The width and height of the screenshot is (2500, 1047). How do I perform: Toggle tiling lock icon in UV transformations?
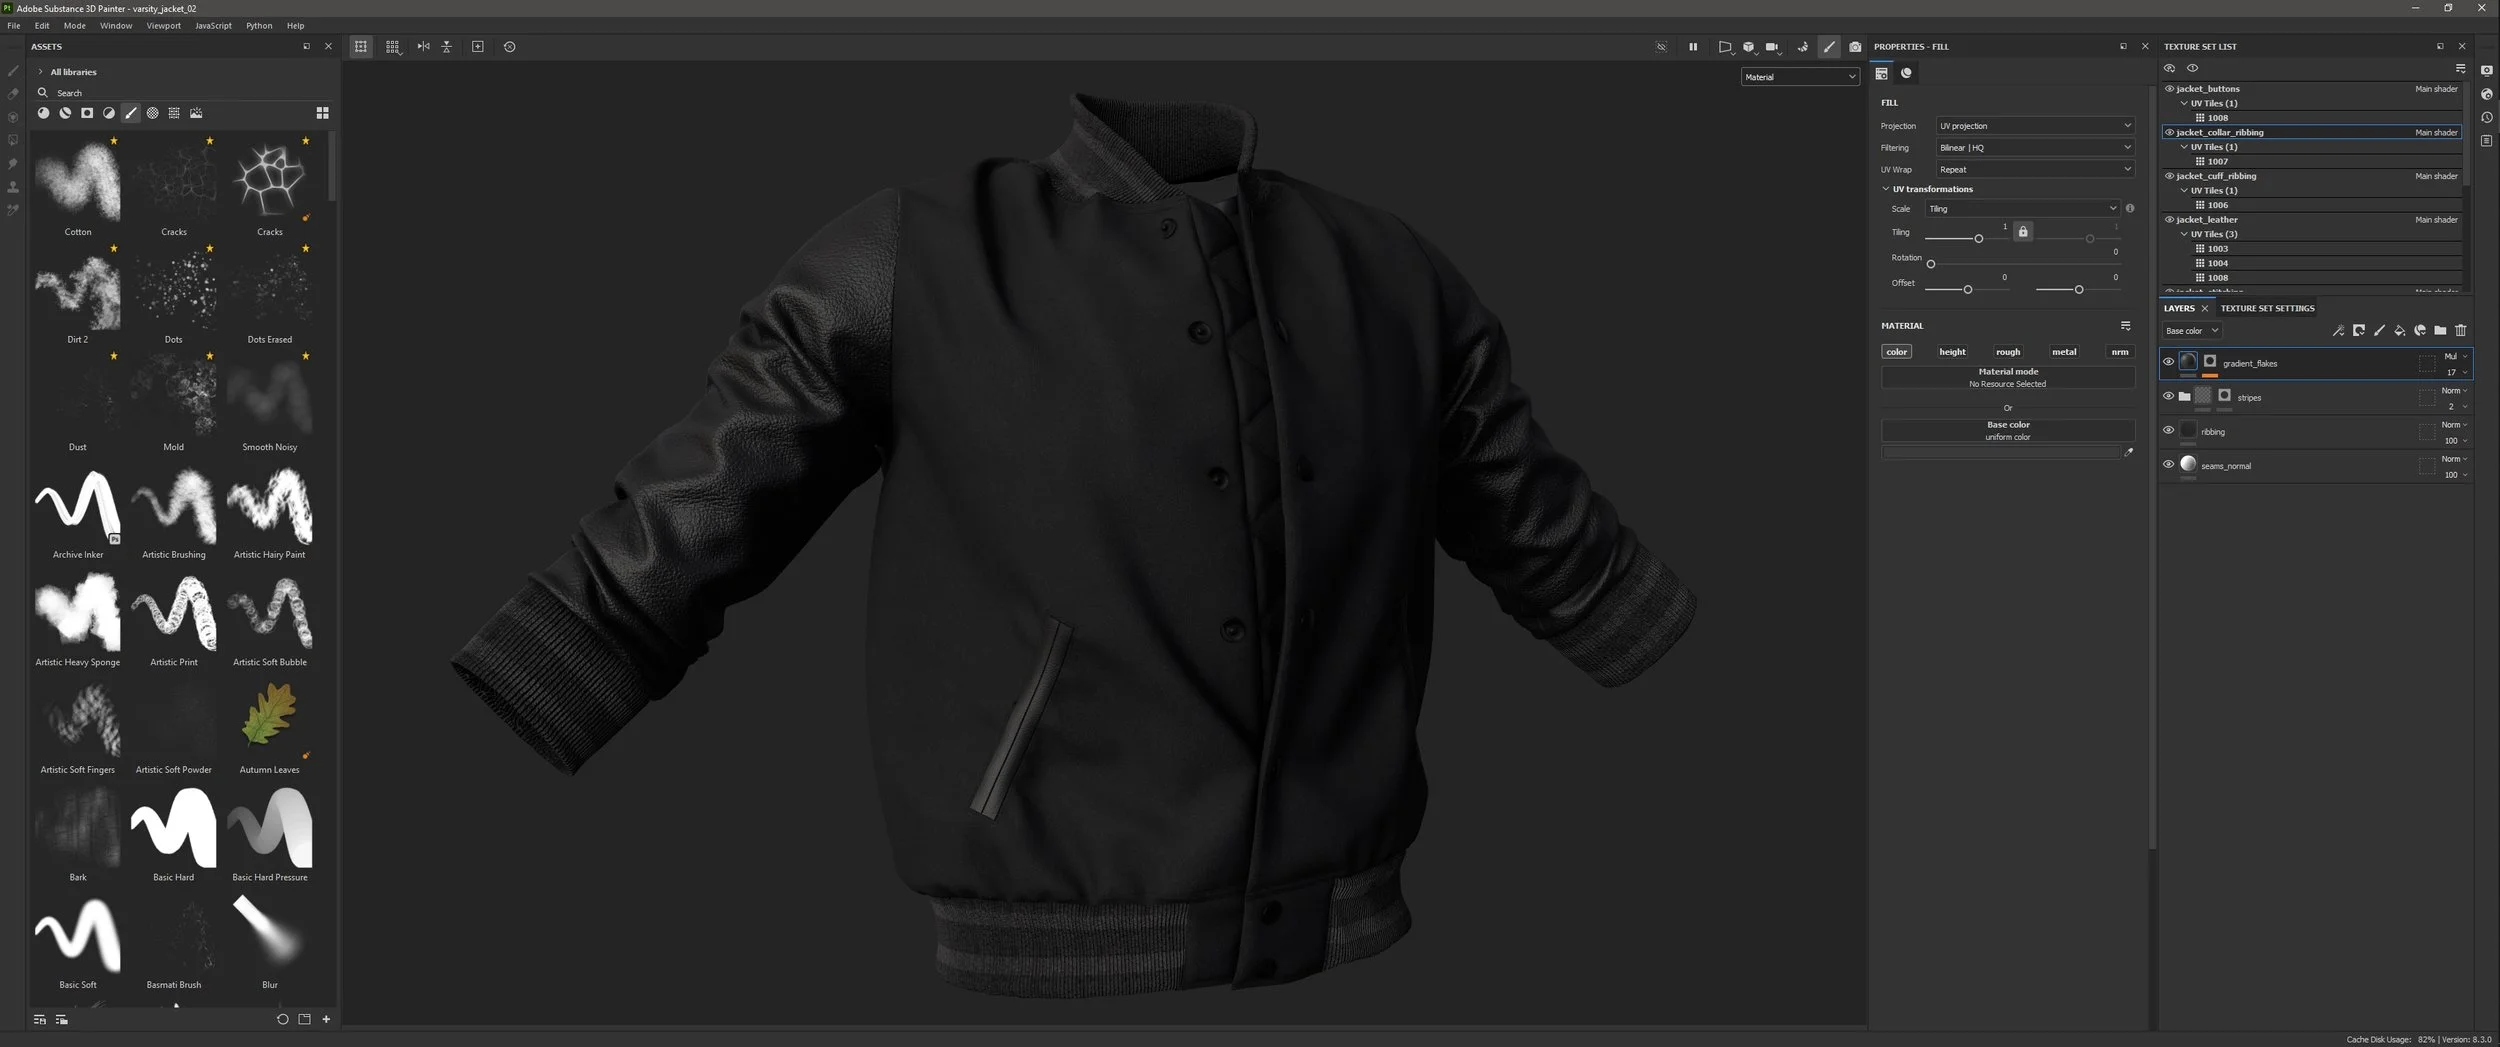pyautogui.click(x=2023, y=231)
